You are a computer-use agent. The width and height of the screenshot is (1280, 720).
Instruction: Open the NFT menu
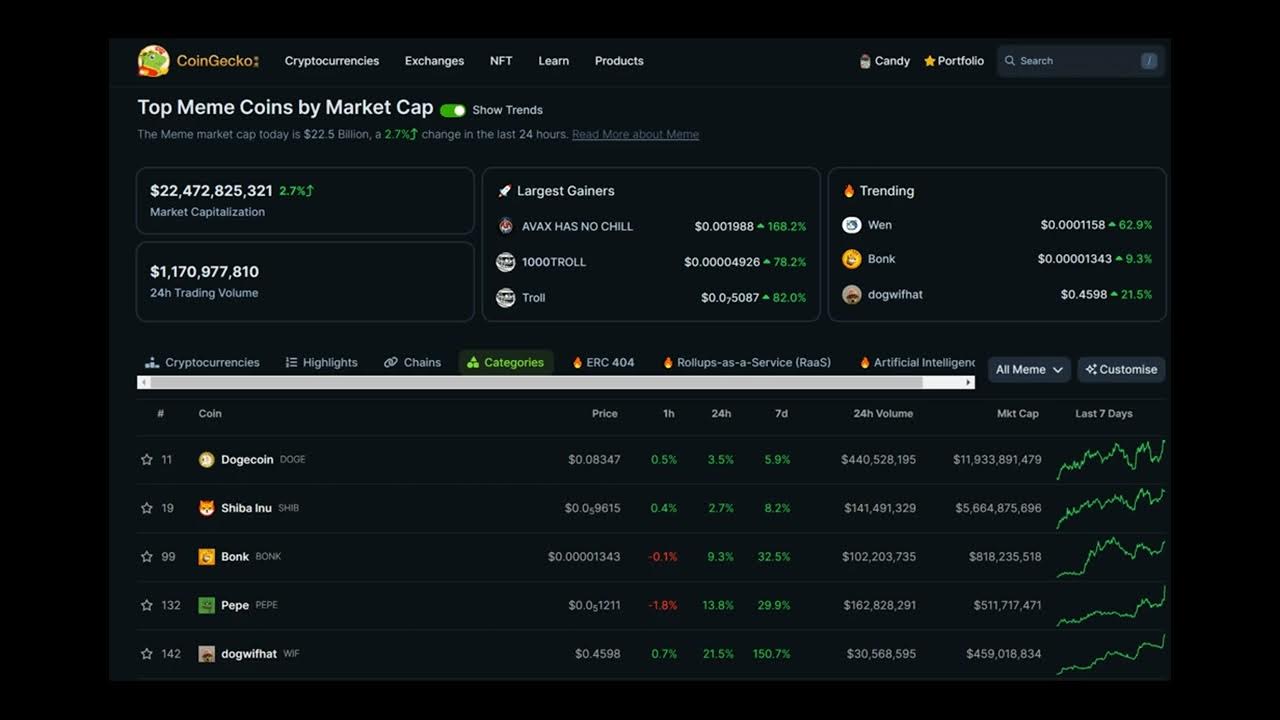click(x=501, y=61)
